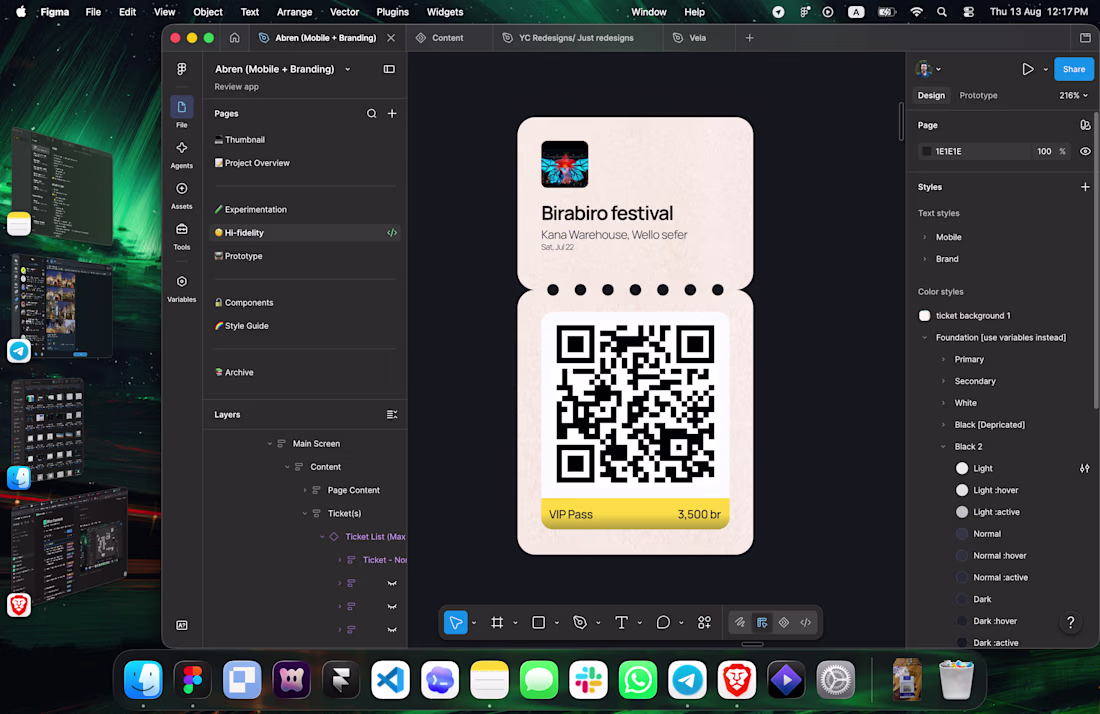Switch to Draw mode in toolbar
The height and width of the screenshot is (714, 1100).
pyautogui.click(x=739, y=622)
